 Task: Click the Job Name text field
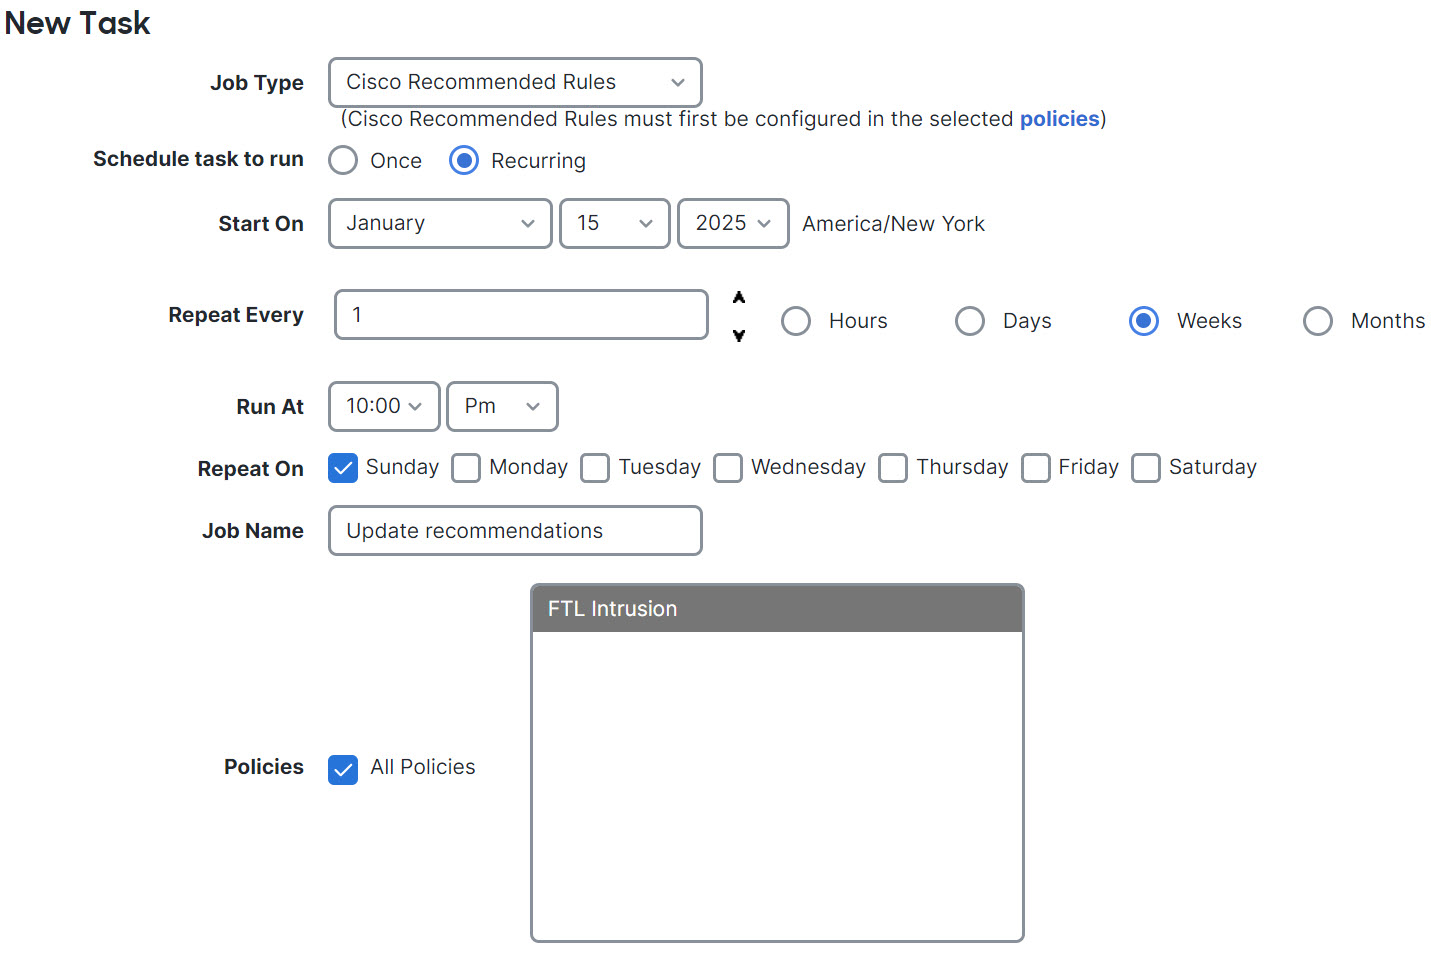[x=514, y=531]
